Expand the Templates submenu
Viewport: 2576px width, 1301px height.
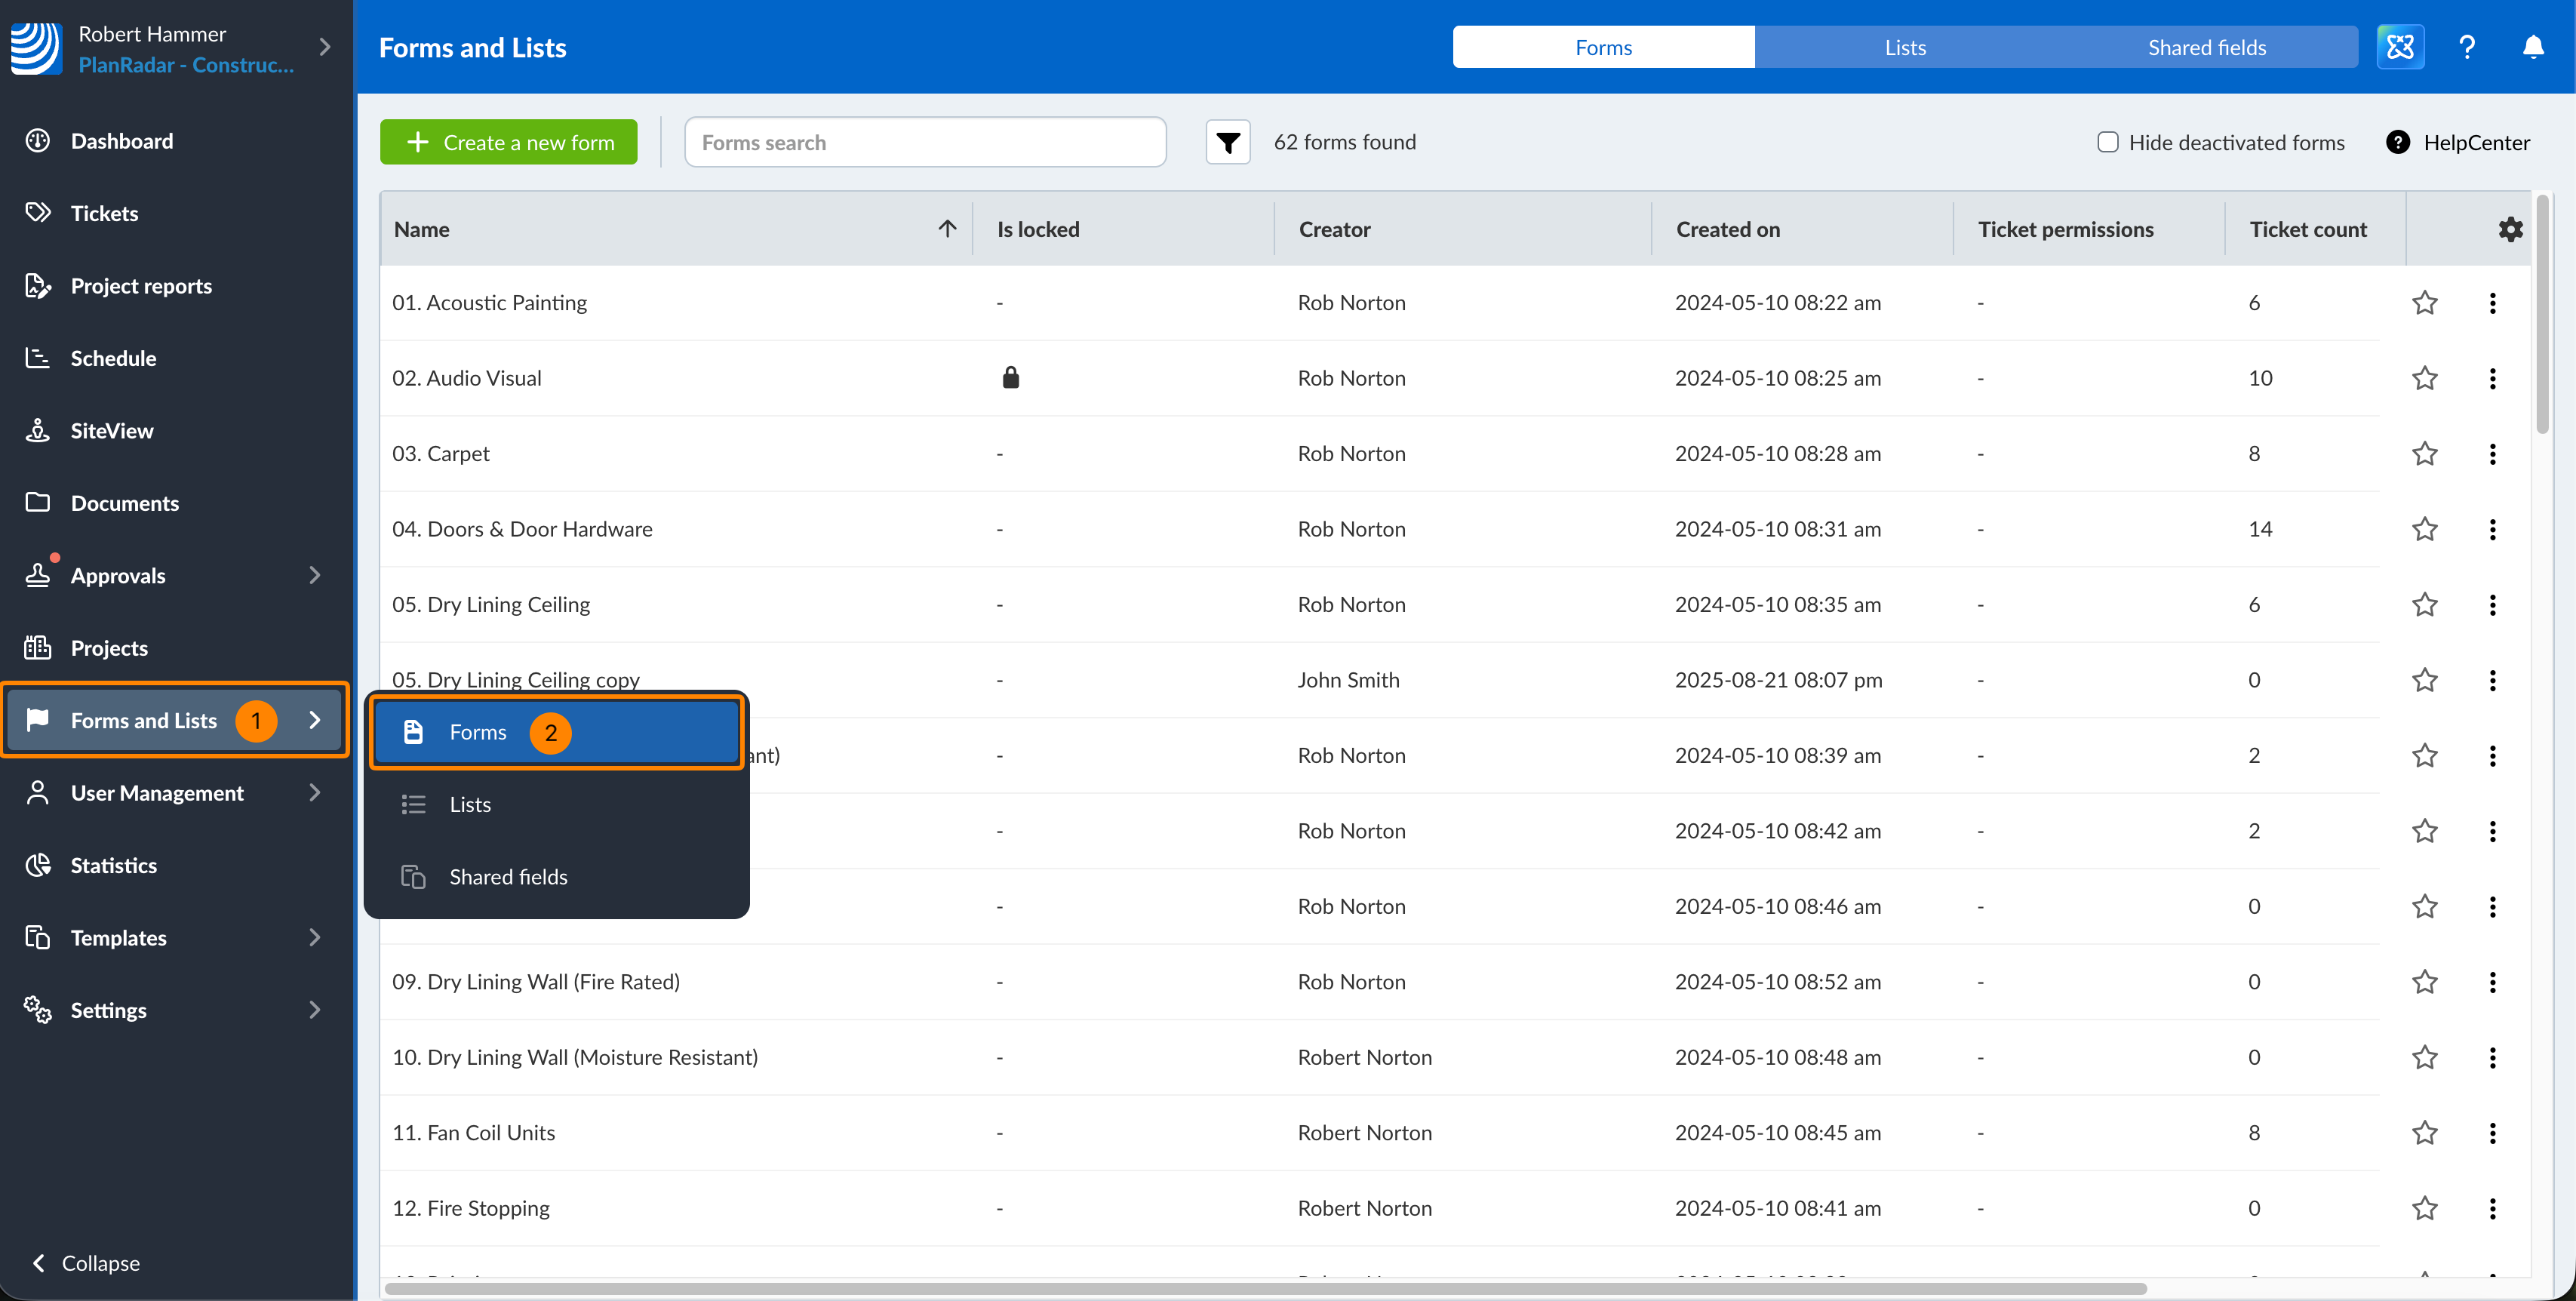(315, 938)
